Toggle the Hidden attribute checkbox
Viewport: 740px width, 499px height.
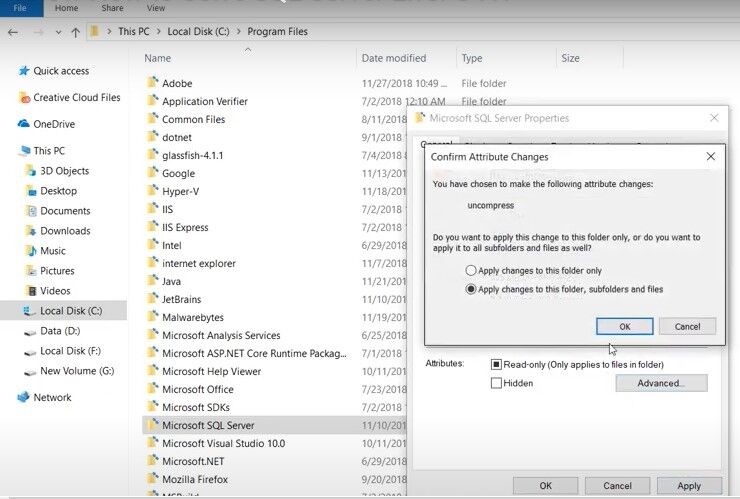(496, 383)
